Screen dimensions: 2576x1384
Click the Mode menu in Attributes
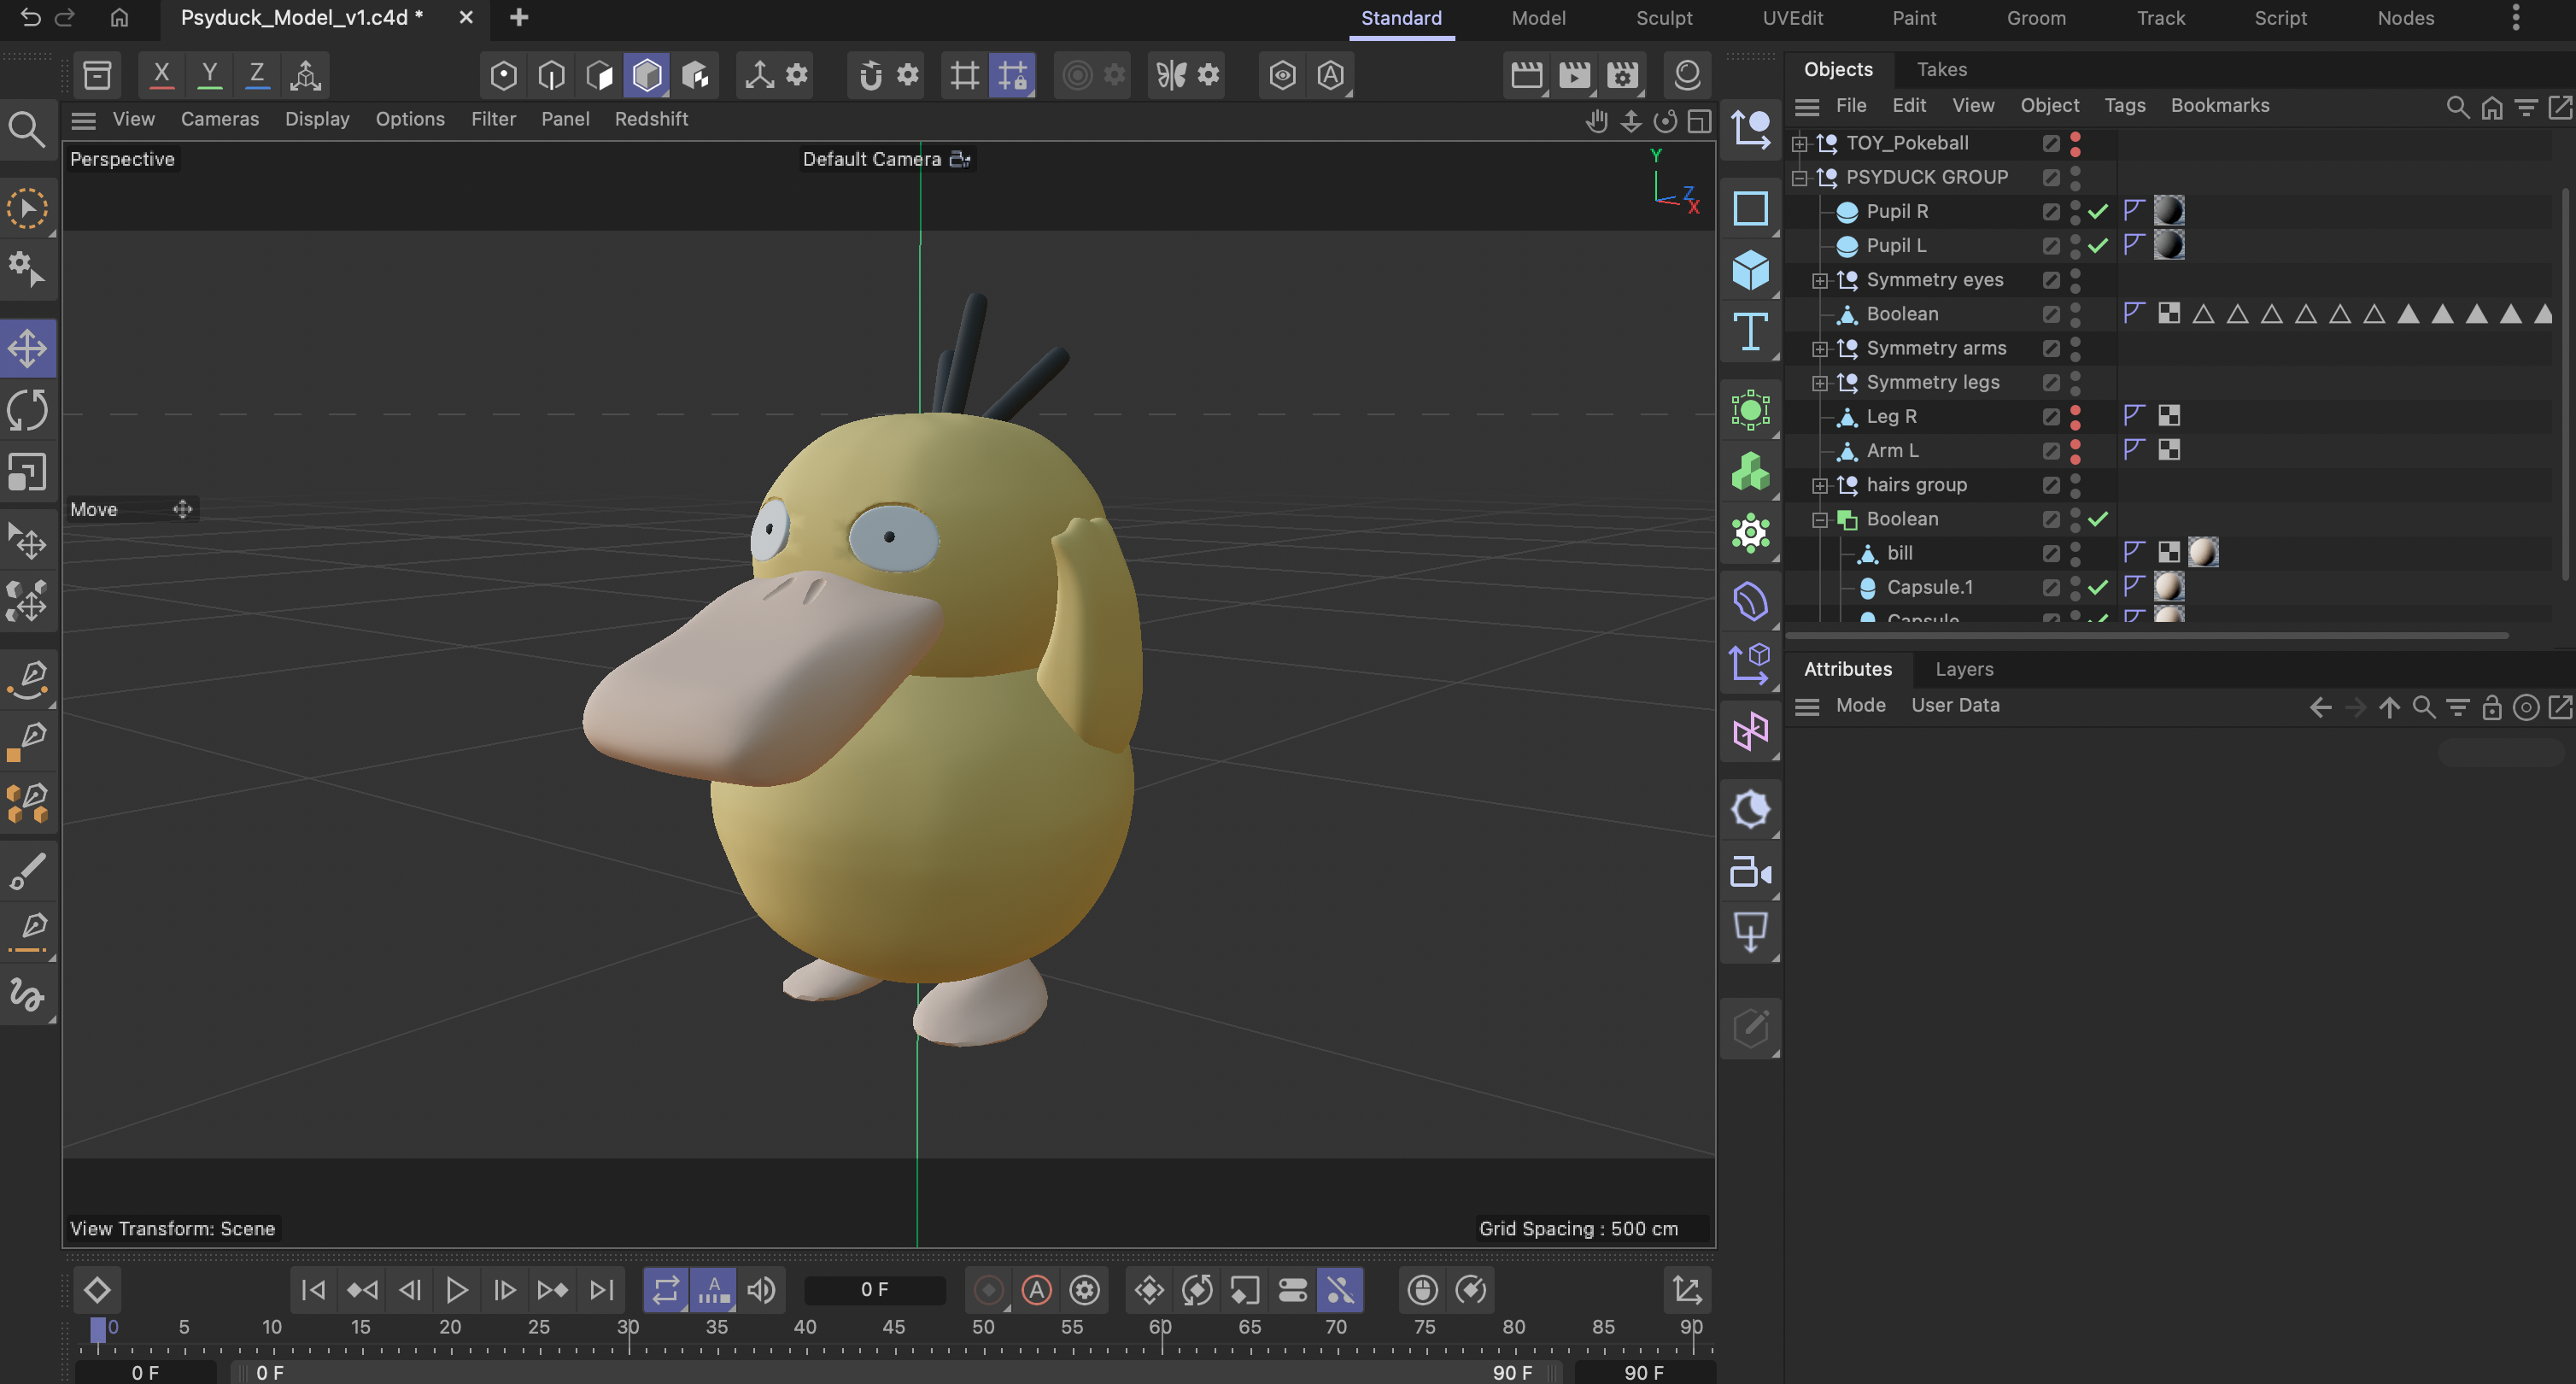pos(1860,705)
